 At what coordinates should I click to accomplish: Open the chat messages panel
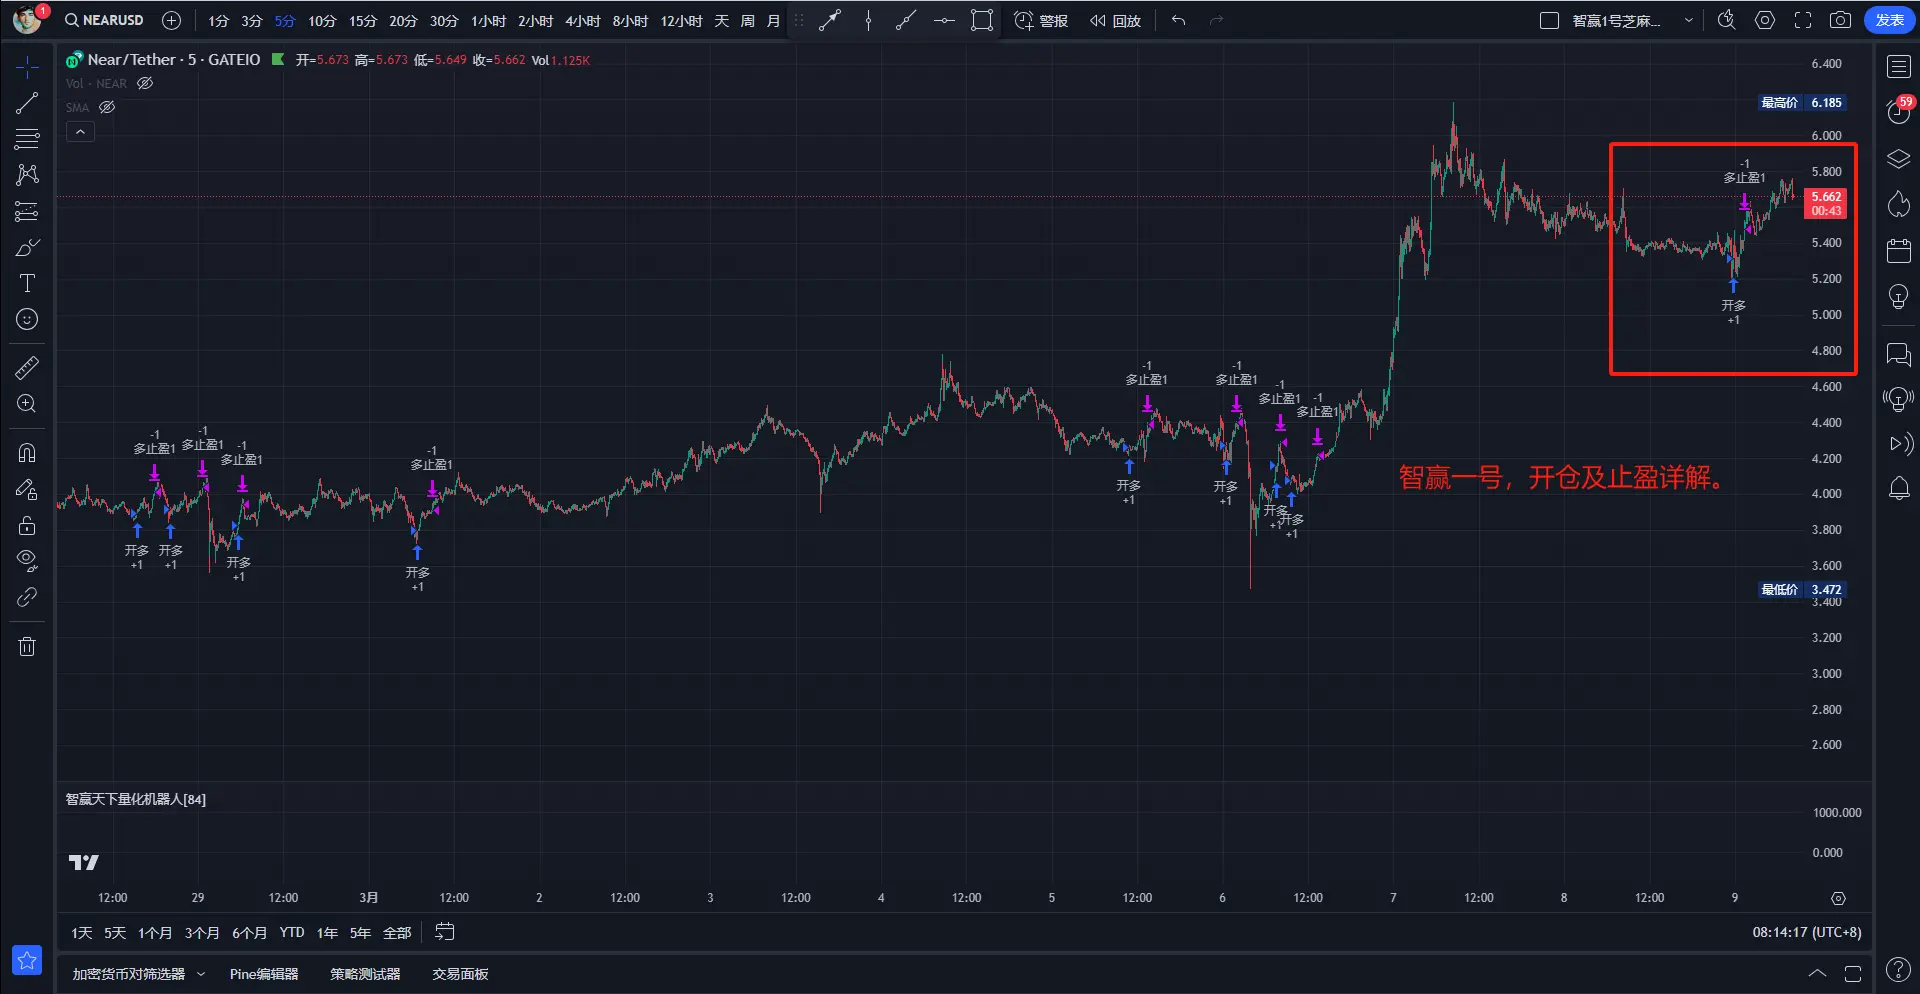click(1898, 354)
